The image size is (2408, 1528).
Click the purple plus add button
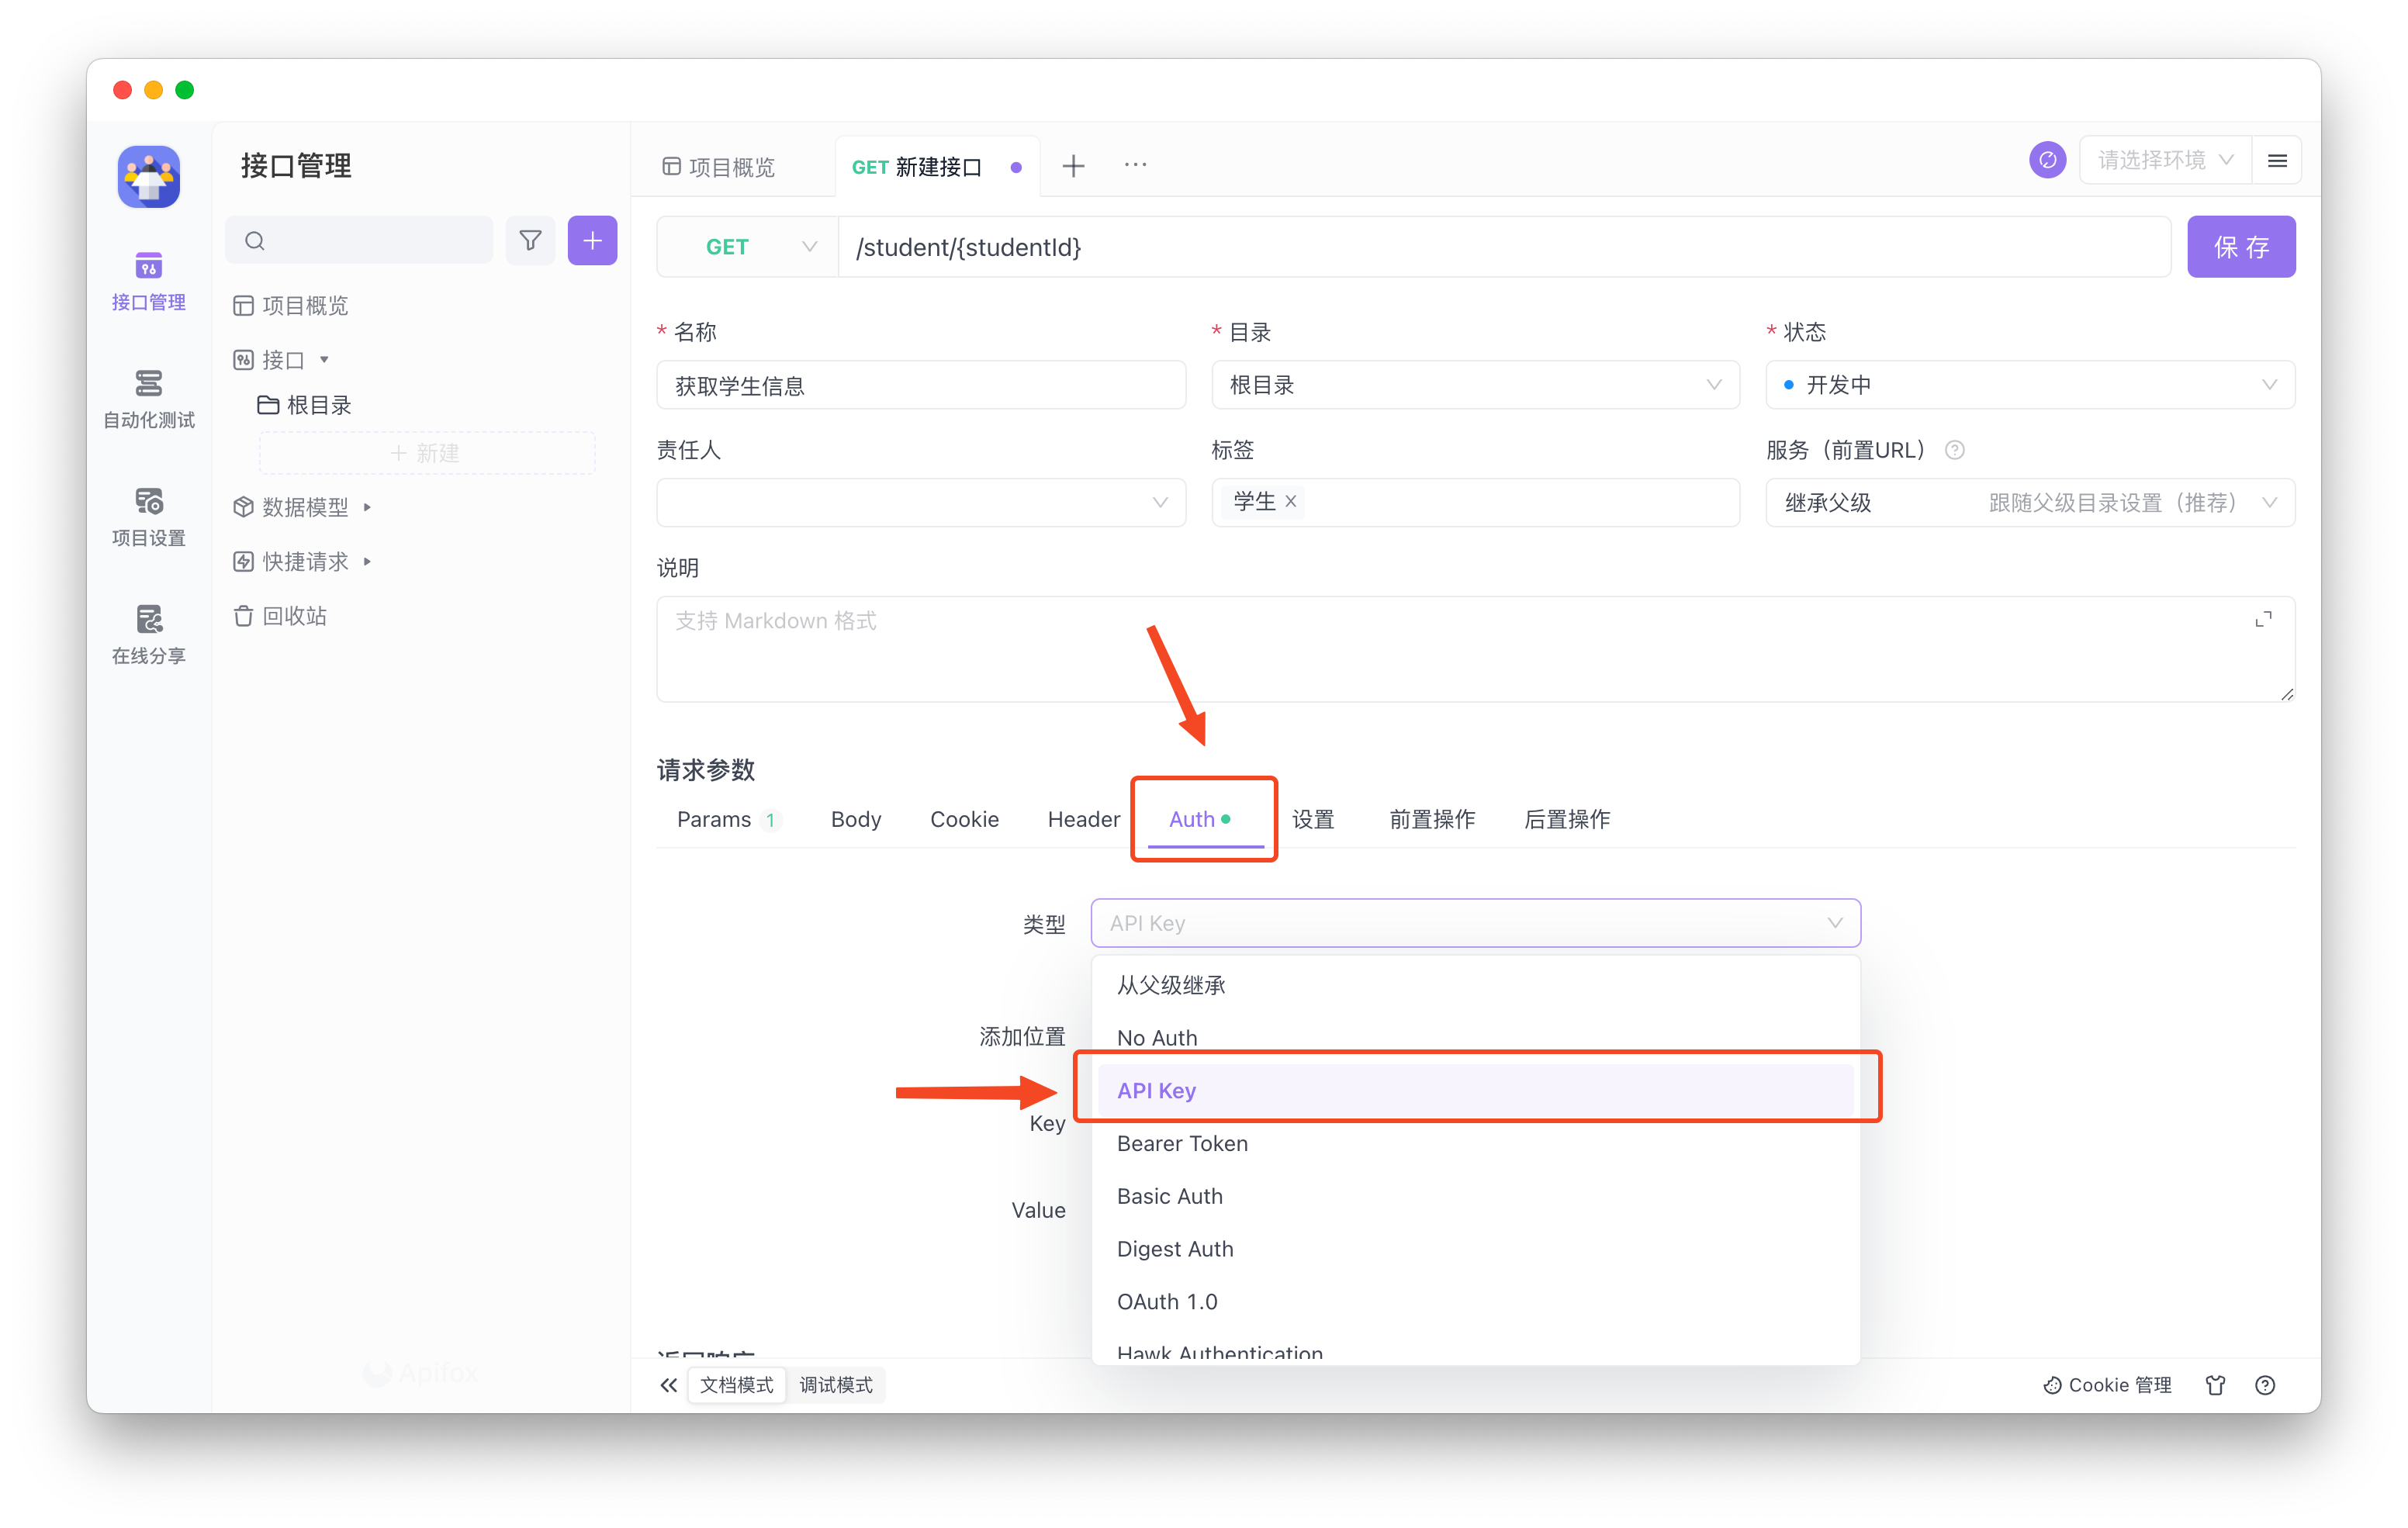592,241
